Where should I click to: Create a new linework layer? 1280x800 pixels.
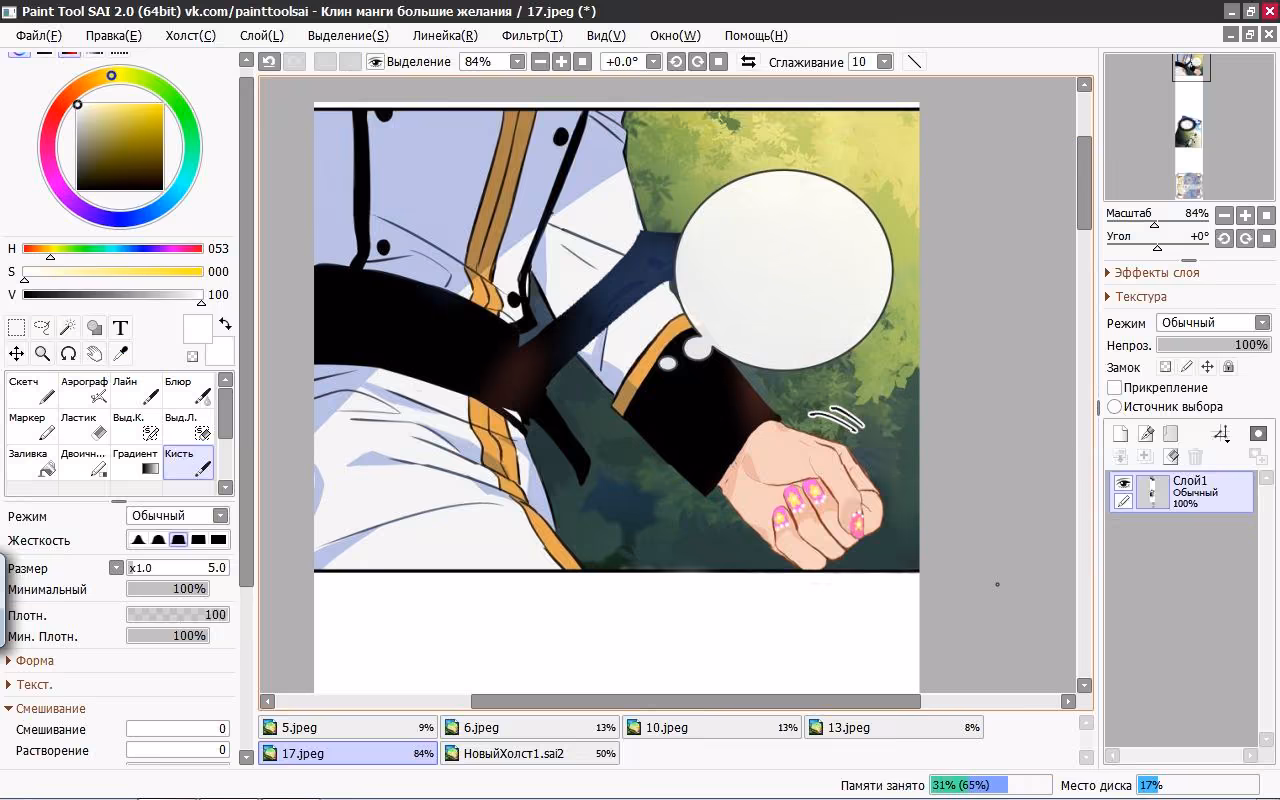coord(1146,434)
